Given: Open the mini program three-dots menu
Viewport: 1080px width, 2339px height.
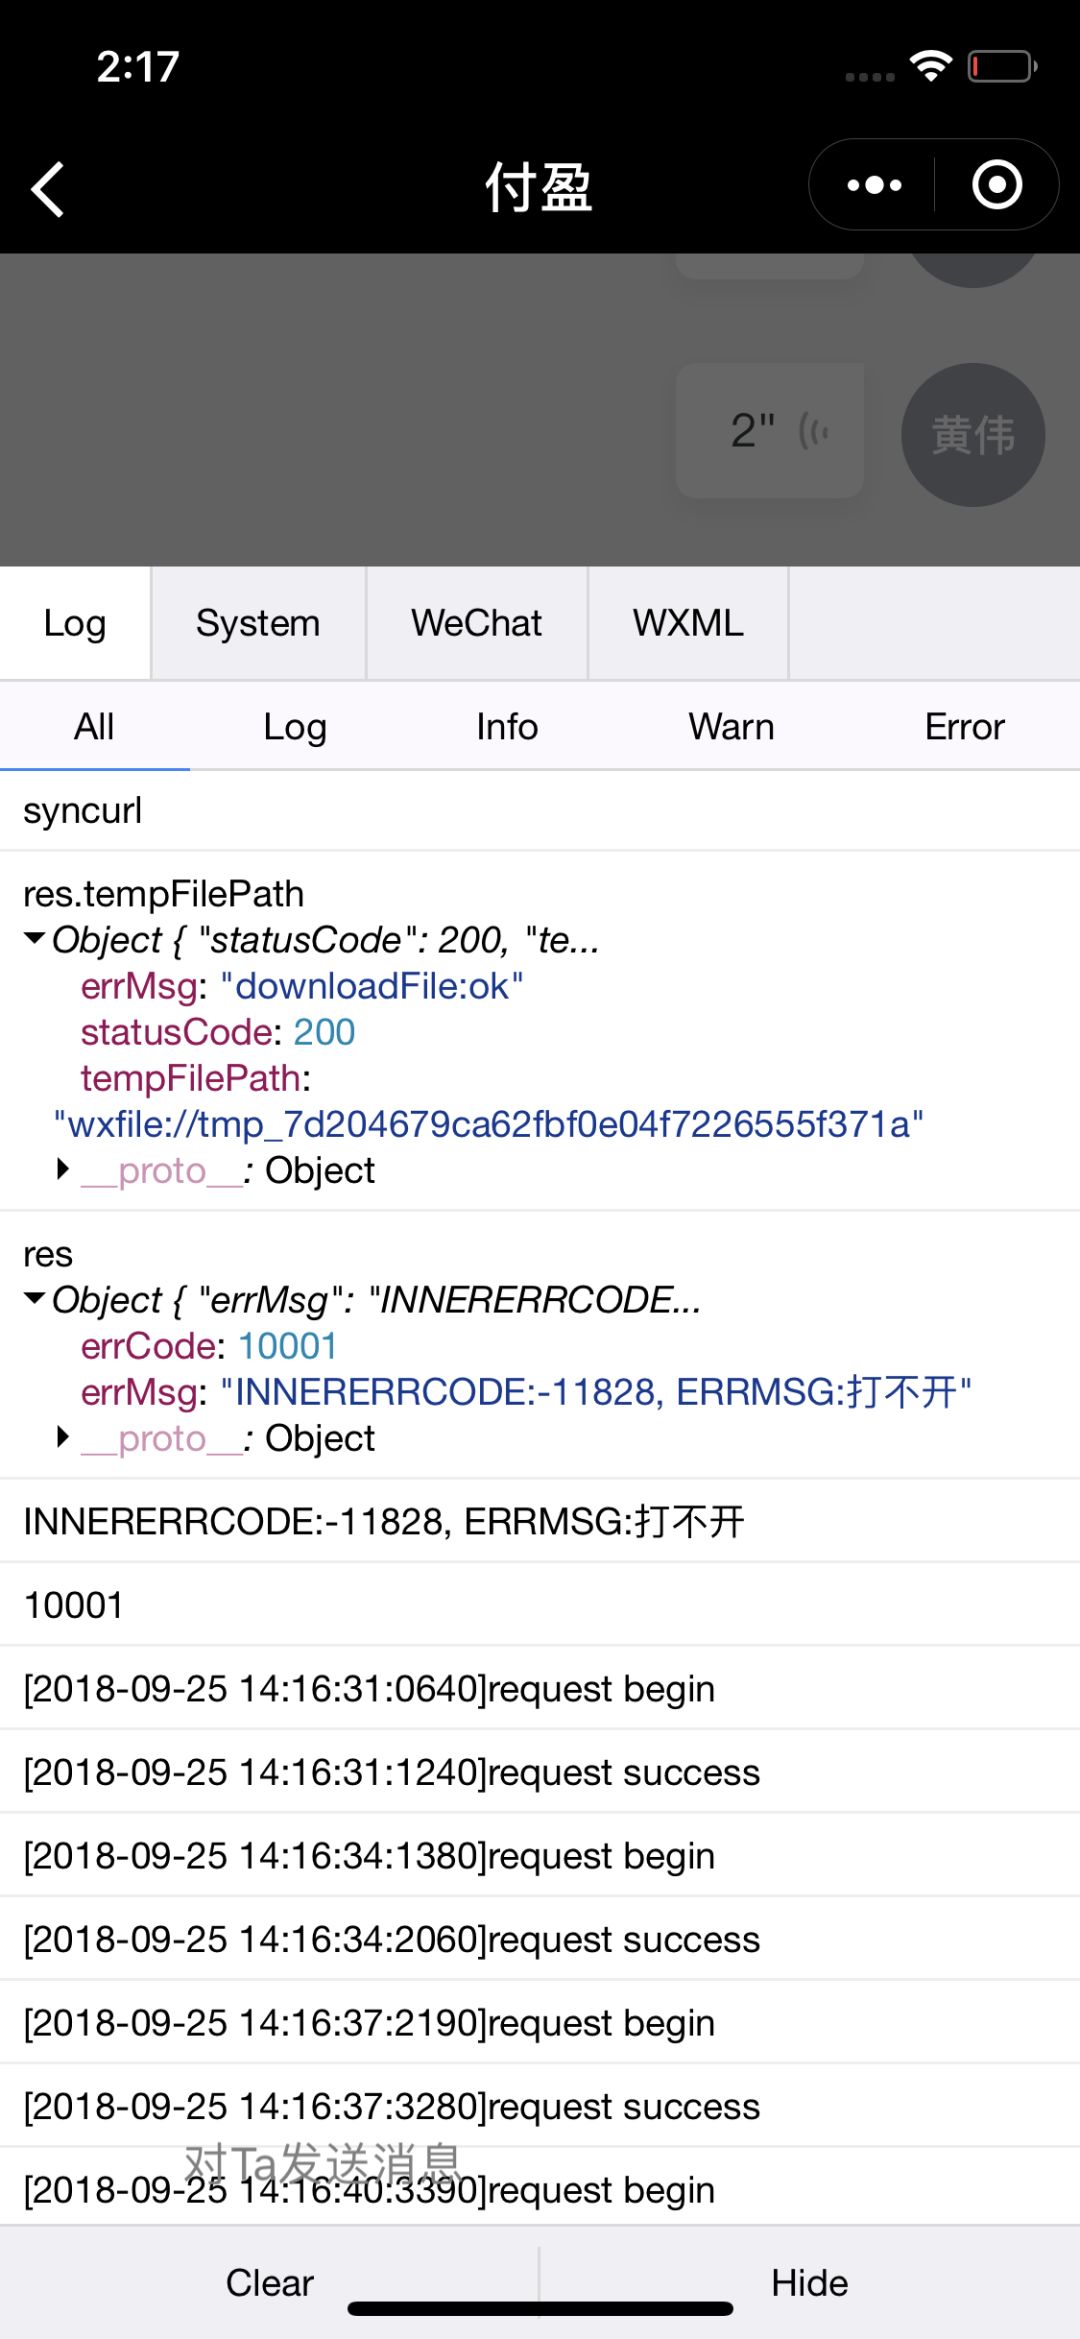Looking at the screenshot, I should pos(874,185).
